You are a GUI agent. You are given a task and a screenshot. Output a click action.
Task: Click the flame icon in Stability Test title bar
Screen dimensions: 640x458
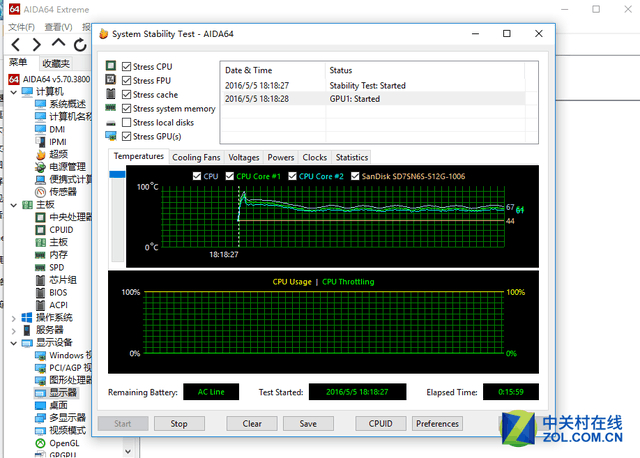(x=104, y=33)
